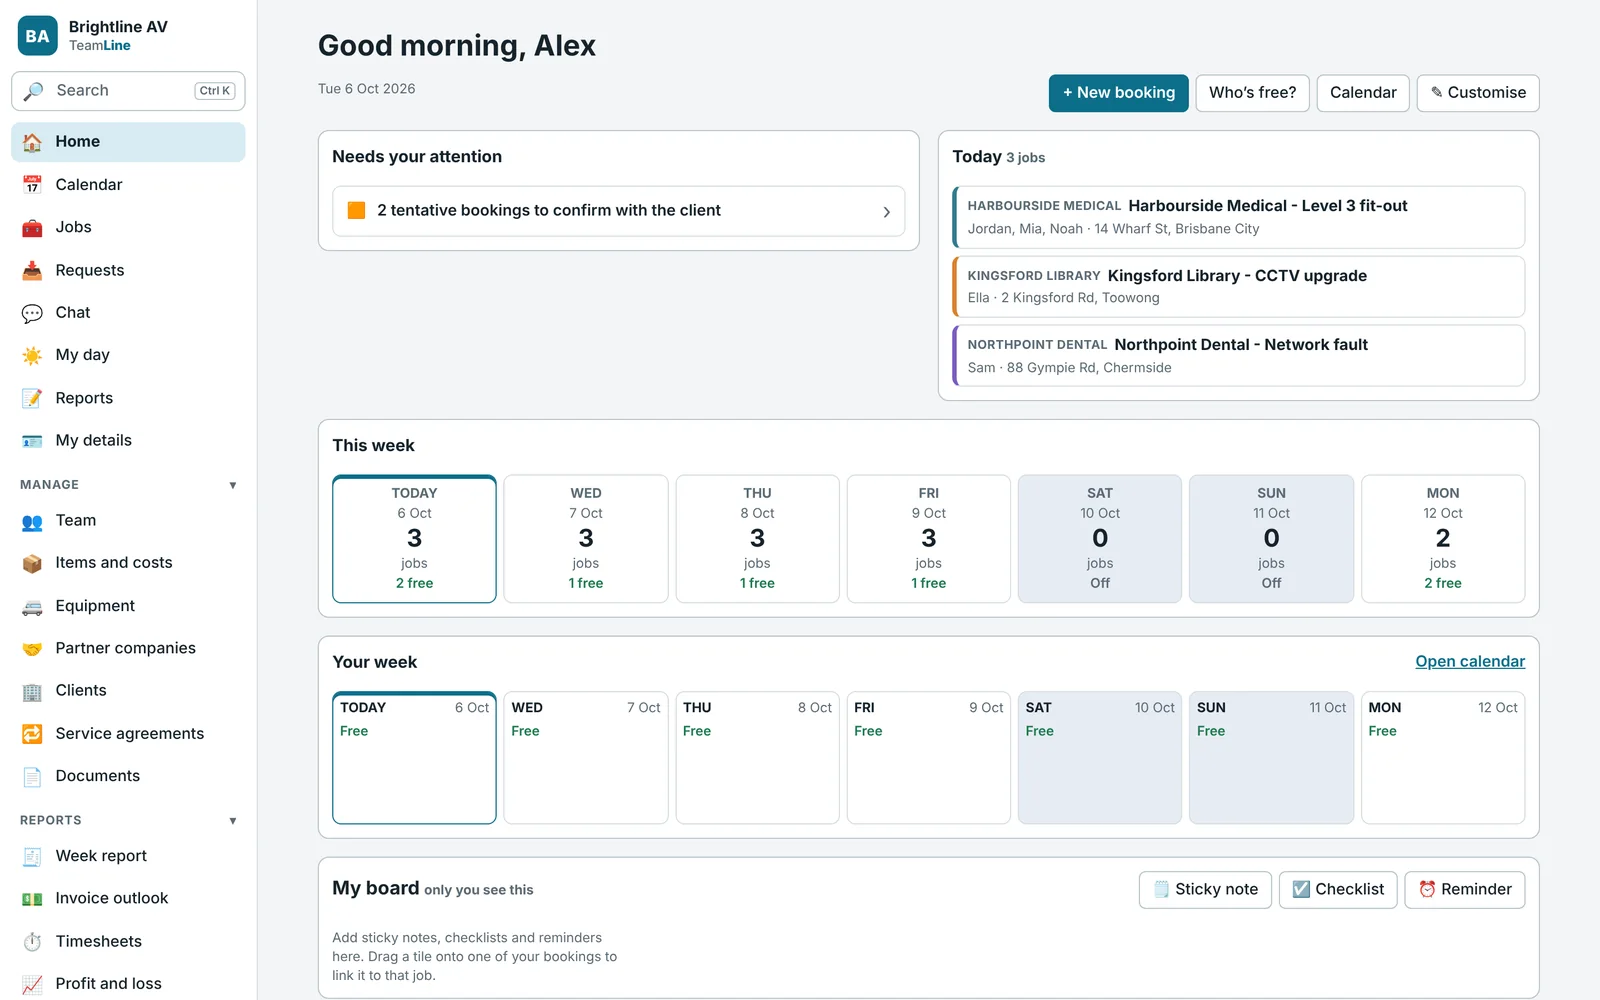This screenshot has height=1000, width=1600.
Task: Open Equipment via its van icon
Action: point(32,606)
